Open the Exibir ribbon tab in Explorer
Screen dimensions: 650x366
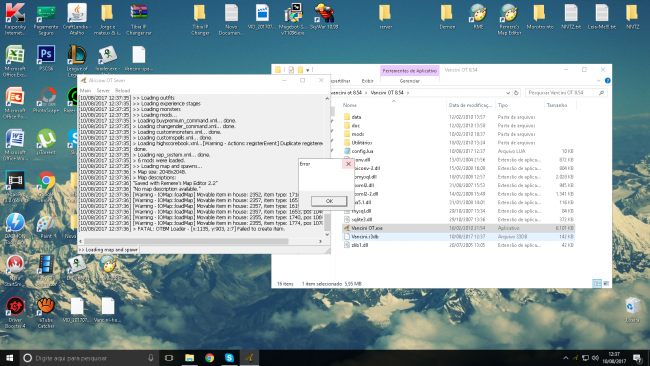(x=367, y=81)
